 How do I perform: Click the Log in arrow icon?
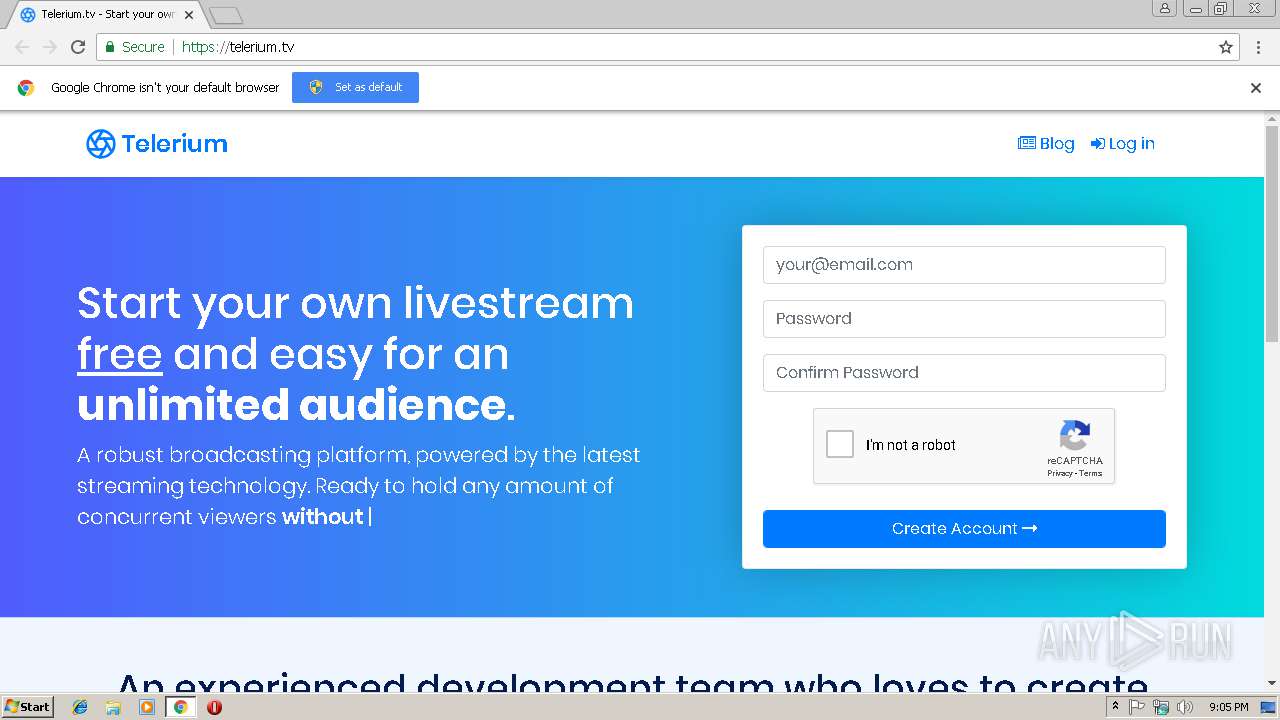(x=1098, y=144)
